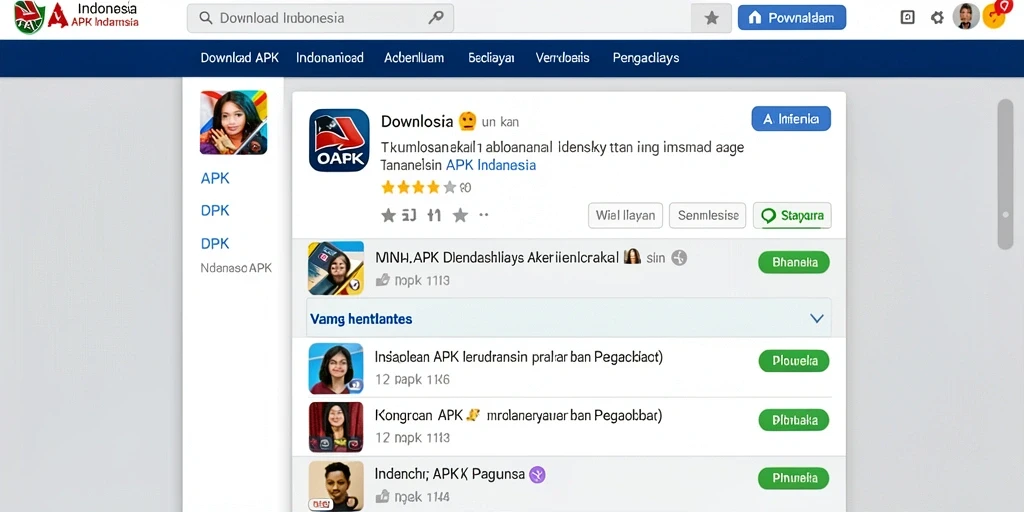Click the globe icon in MNH.APK row
1024x512 pixels.
tap(679, 258)
